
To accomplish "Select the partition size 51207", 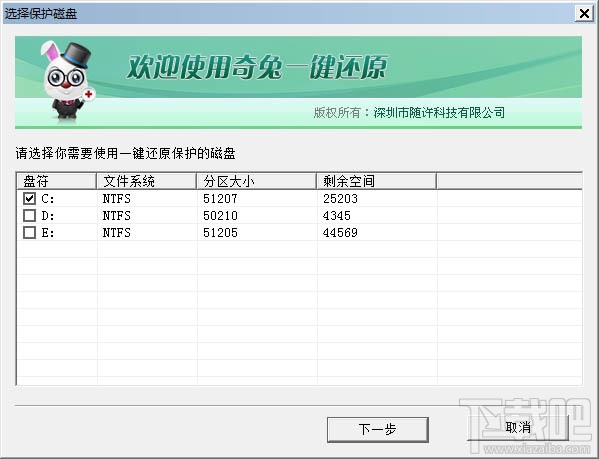I will coord(220,199).
